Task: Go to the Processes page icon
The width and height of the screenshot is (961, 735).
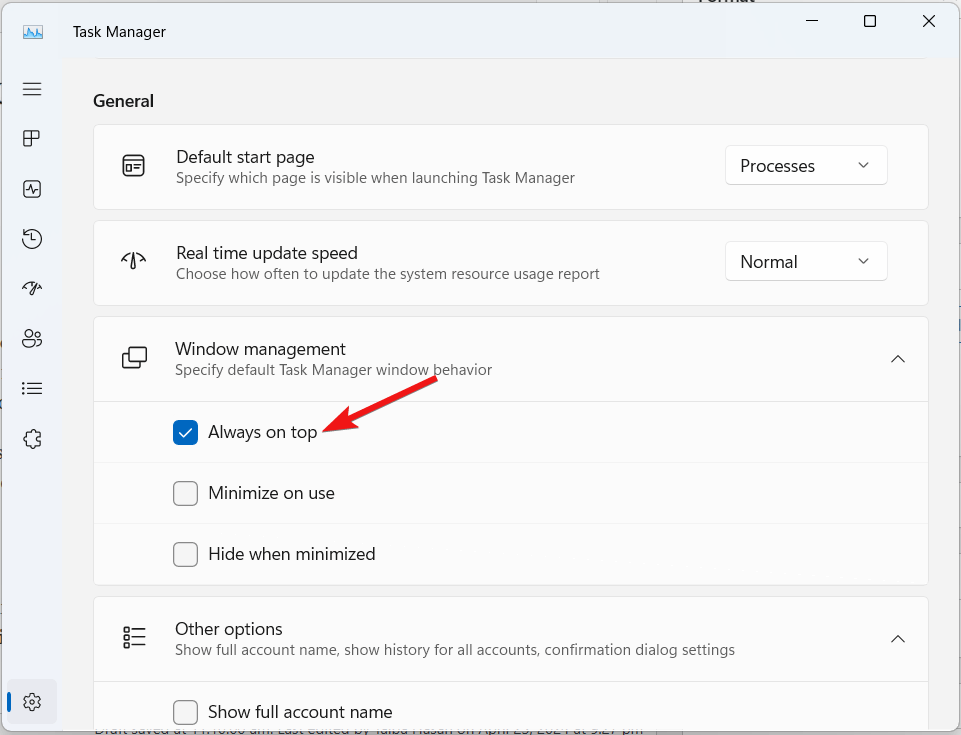Action: click(x=32, y=138)
